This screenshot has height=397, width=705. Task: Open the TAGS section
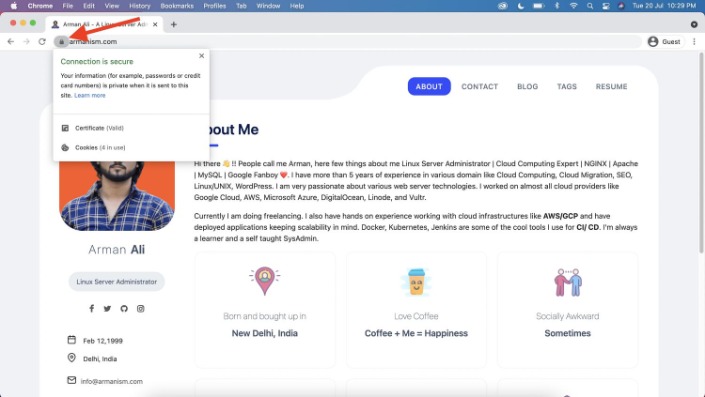[567, 86]
